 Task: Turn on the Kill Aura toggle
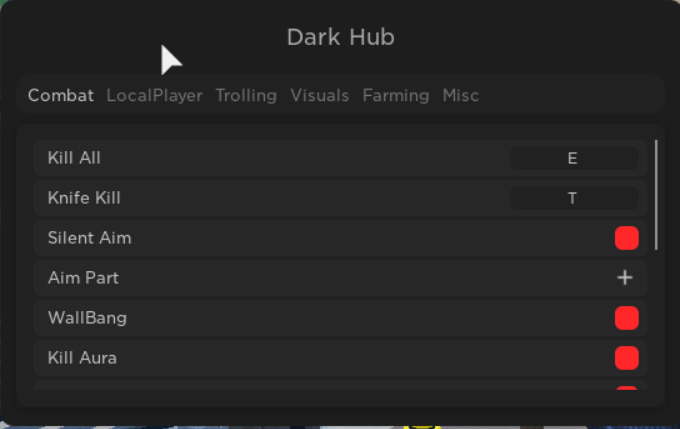(627, 358)
